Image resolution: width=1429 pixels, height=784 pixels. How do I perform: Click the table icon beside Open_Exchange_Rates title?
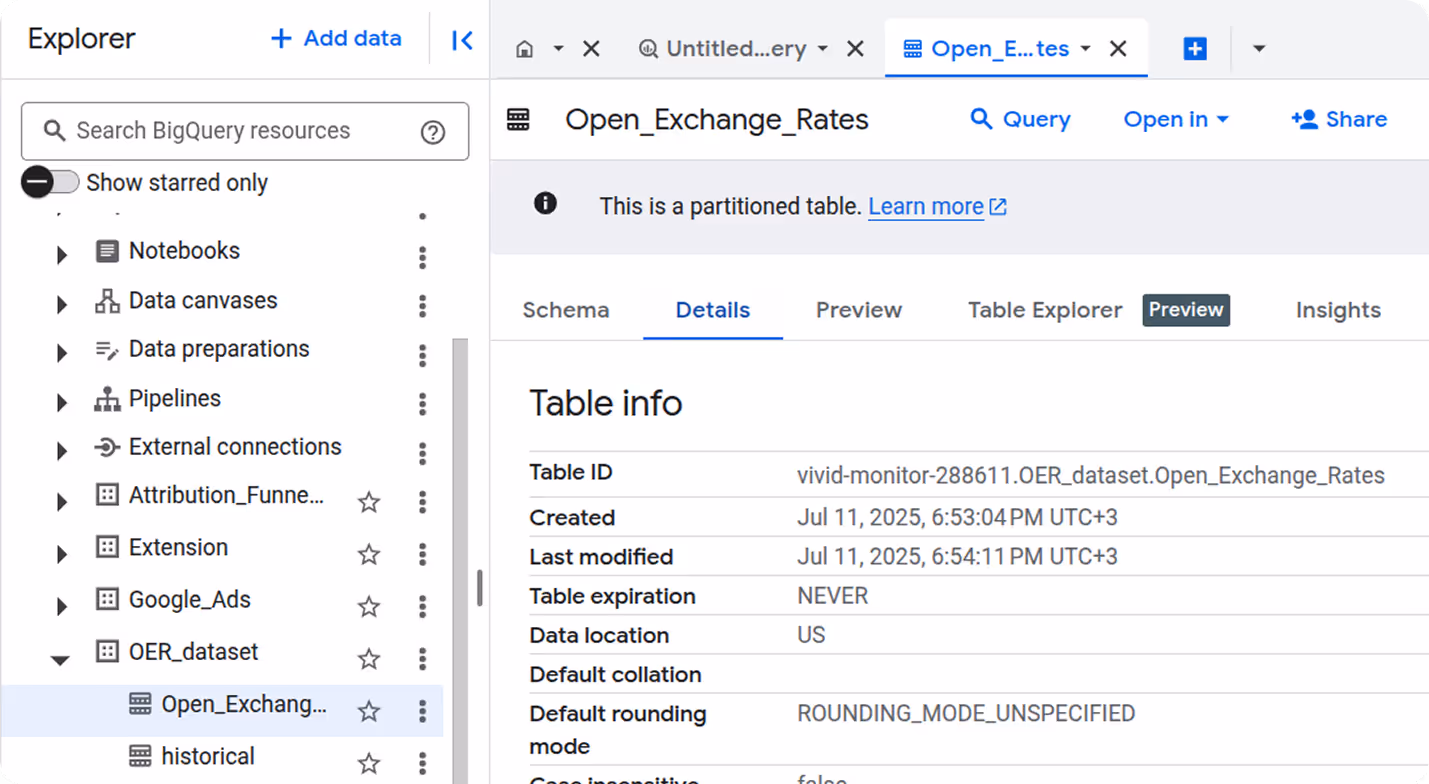pos(518,120)
